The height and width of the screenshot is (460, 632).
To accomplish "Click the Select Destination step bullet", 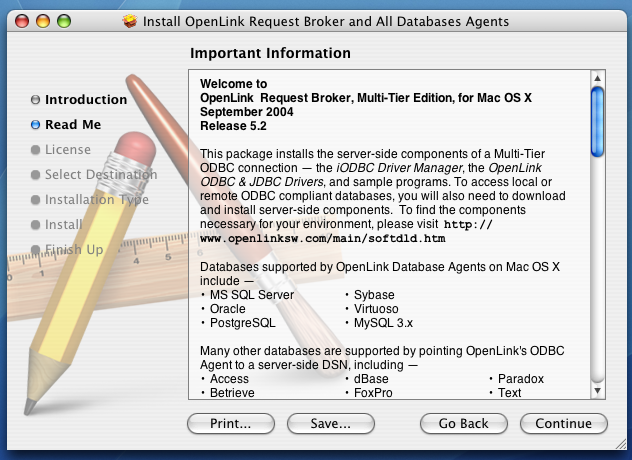I will coord(35,175).
